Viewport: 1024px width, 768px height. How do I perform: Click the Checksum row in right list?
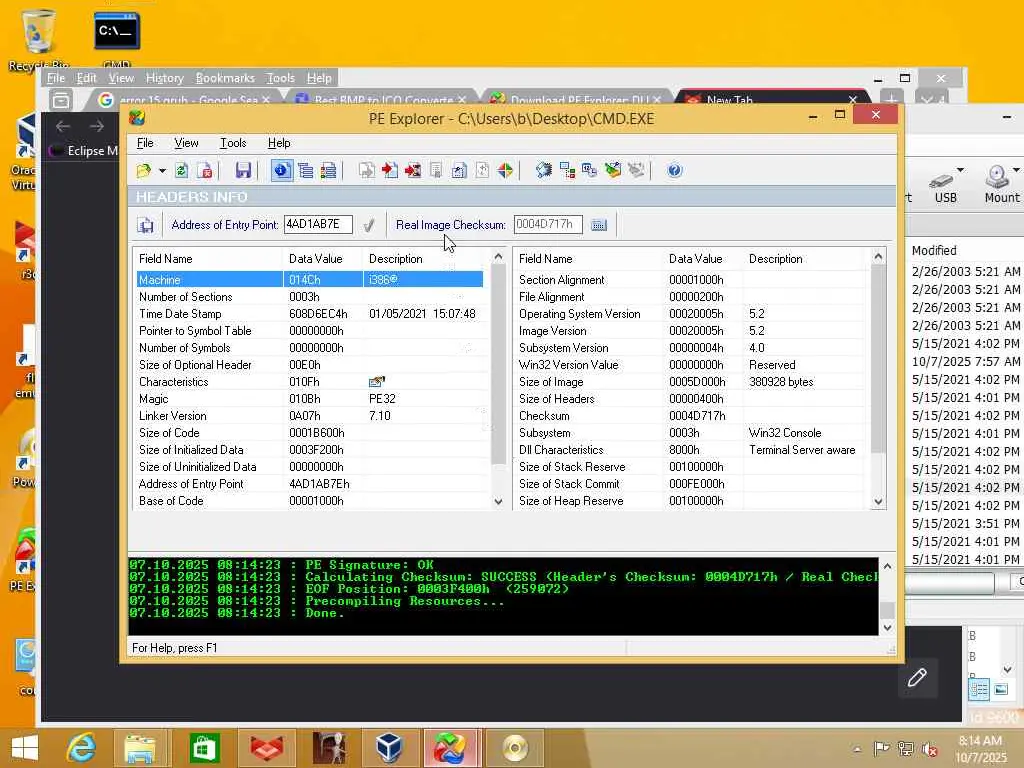692,415
